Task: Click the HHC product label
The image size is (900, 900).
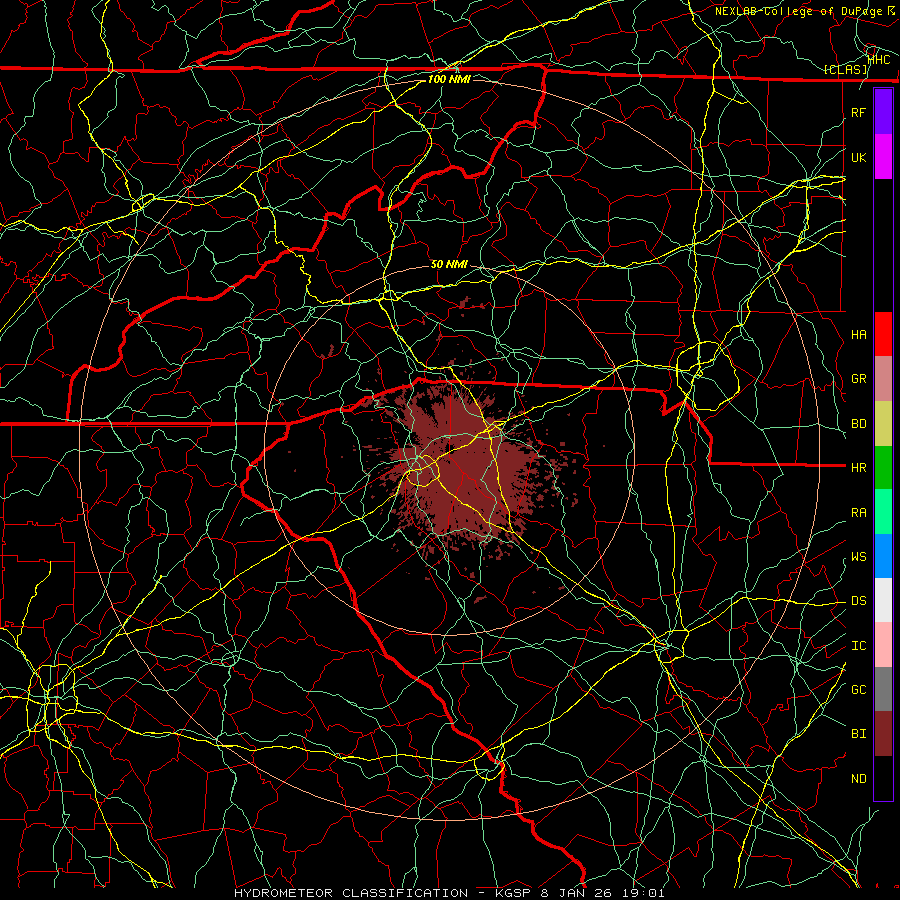Action: point(879,60)
